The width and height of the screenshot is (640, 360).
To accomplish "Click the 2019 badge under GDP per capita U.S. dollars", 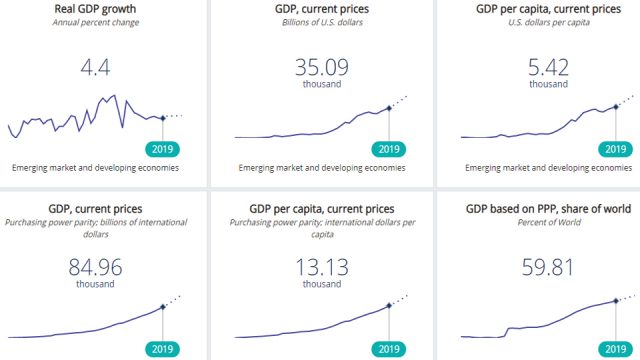I will tap(616, 149).
